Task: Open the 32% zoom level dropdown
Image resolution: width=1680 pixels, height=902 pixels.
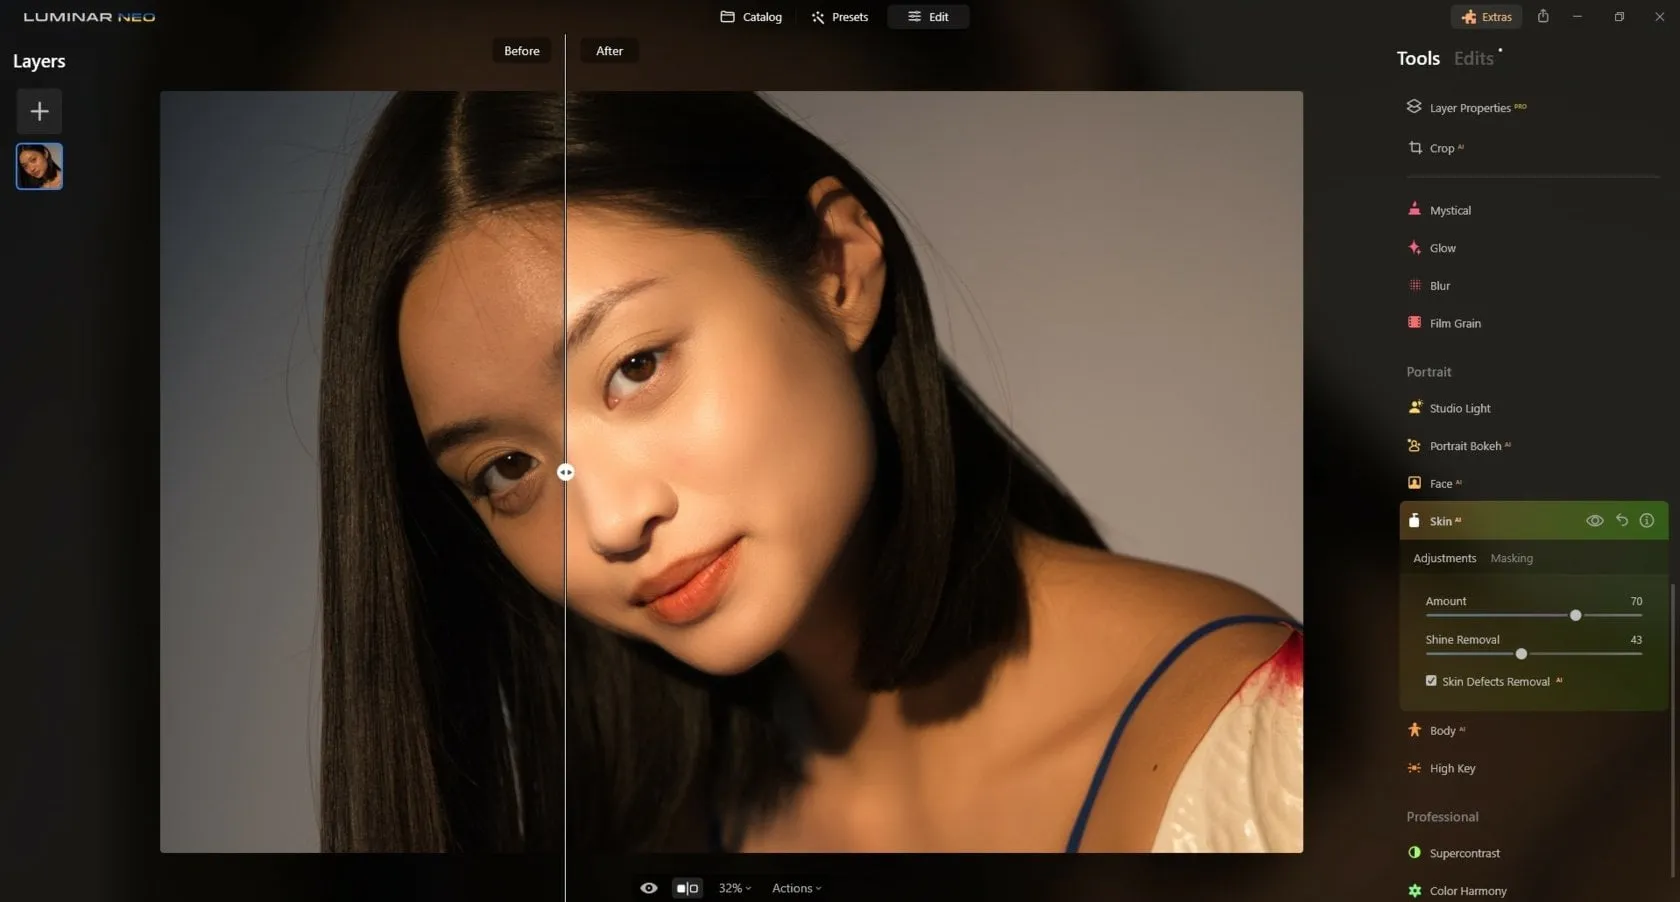Action: [734, 887]
